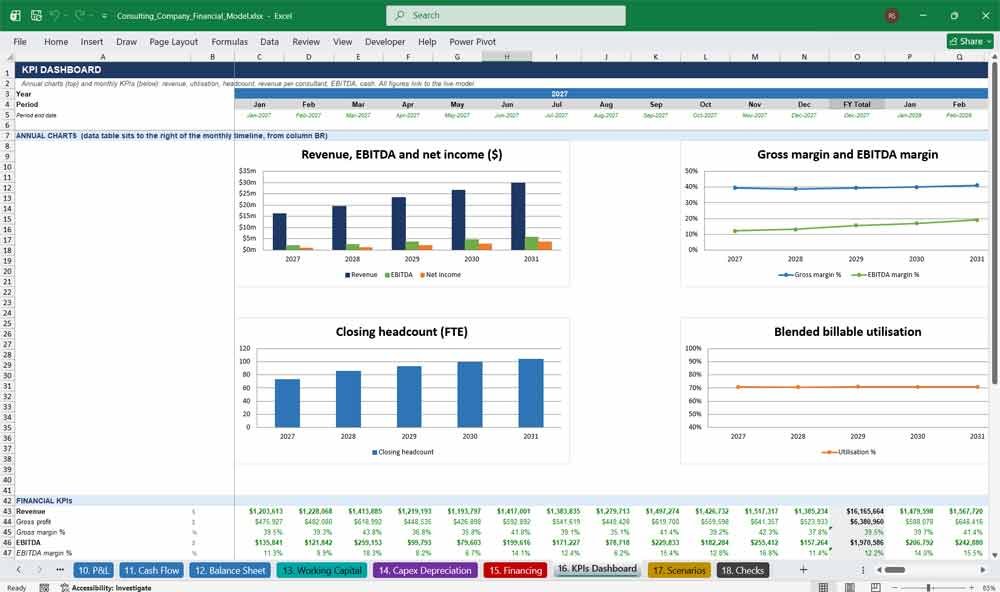Click the zoom out minus icon

click(x=895, y=587)
